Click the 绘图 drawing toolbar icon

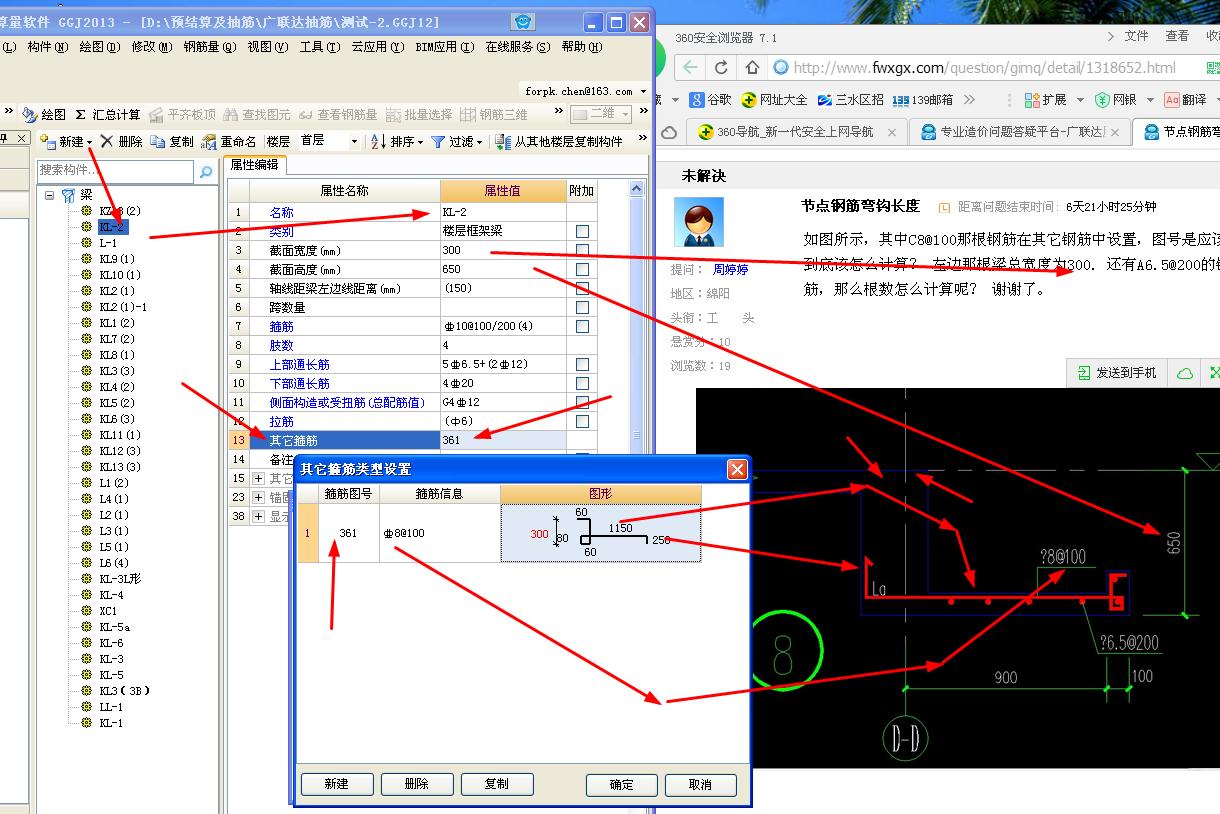coord(29,115)
